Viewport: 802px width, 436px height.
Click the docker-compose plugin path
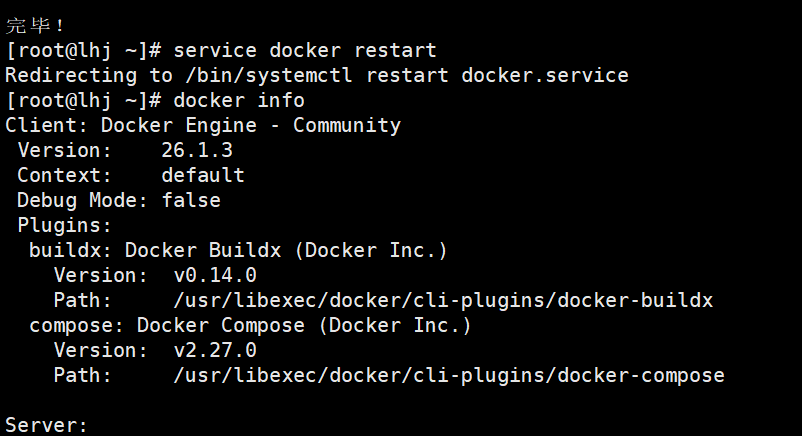click(449, 376)
